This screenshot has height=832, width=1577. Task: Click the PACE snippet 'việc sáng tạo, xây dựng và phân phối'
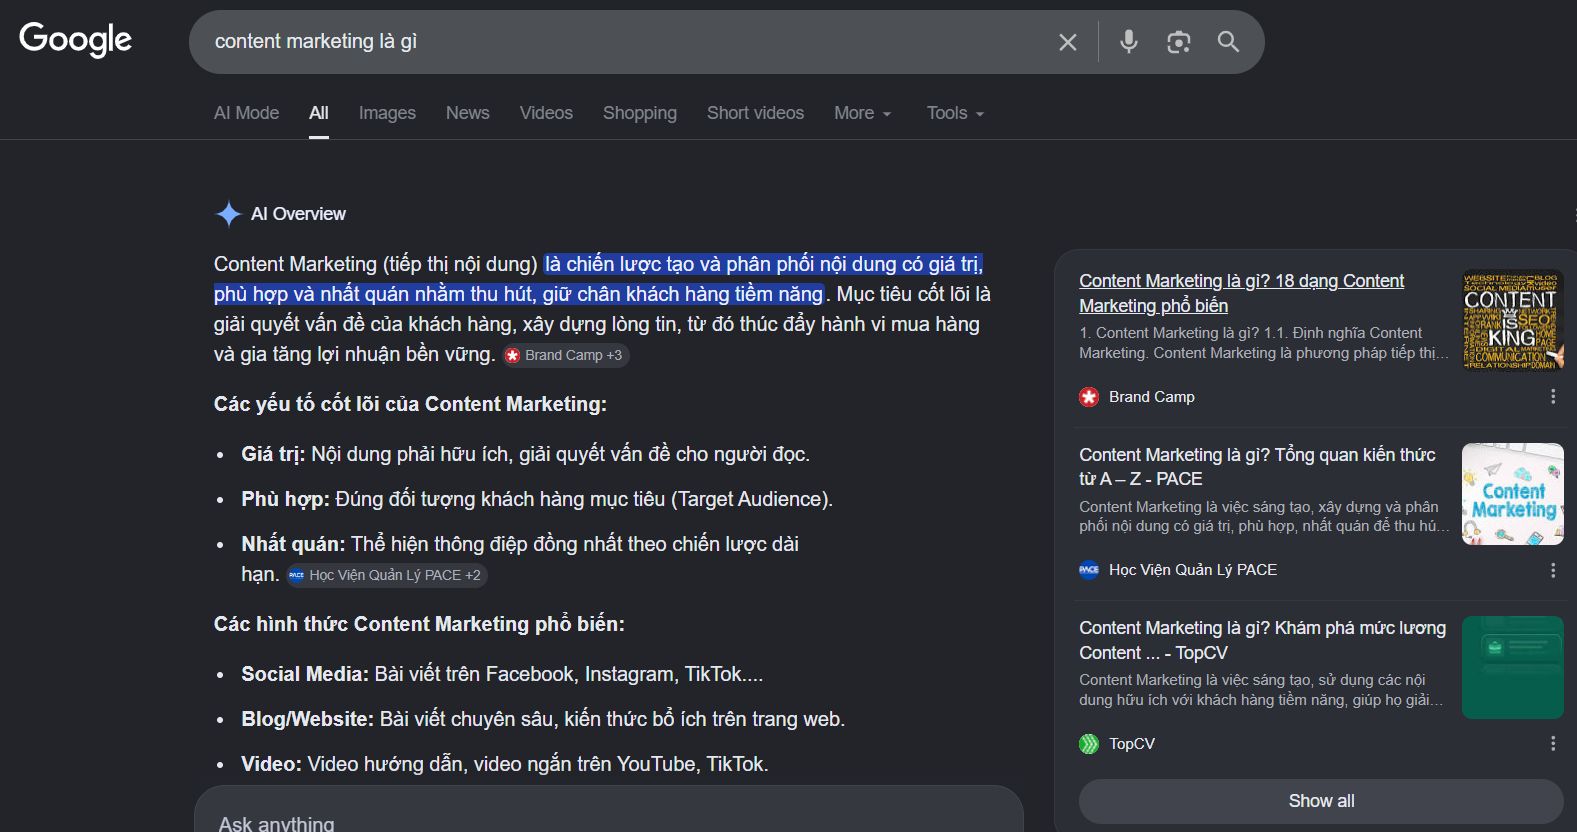click(1262, 517)
